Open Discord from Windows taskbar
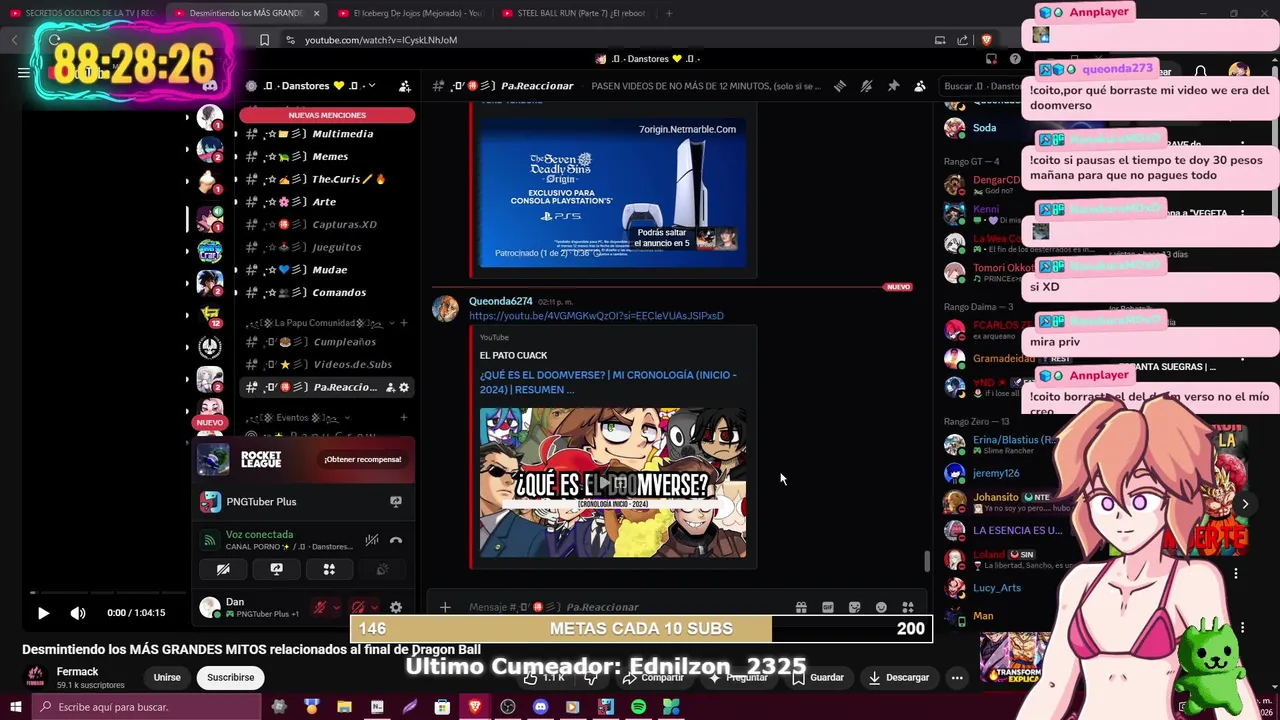The height and width of the screenshot is (720, 1280). pyautogui.click(x=540, y=707)
